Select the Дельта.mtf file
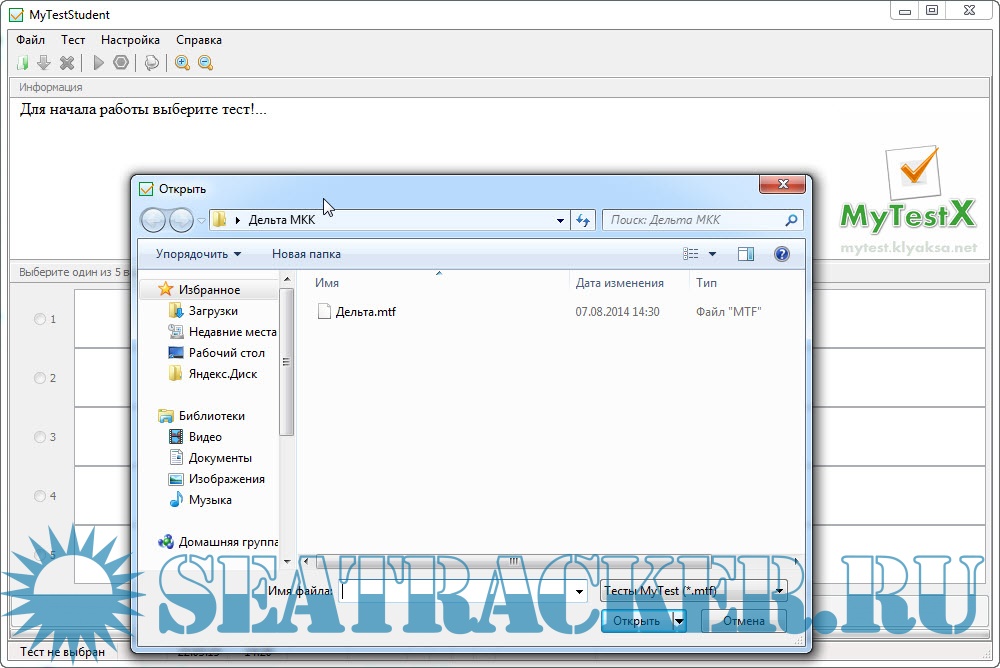Image resolution: width=1000 pixels, height=668 pixels. tap(365, 312)
